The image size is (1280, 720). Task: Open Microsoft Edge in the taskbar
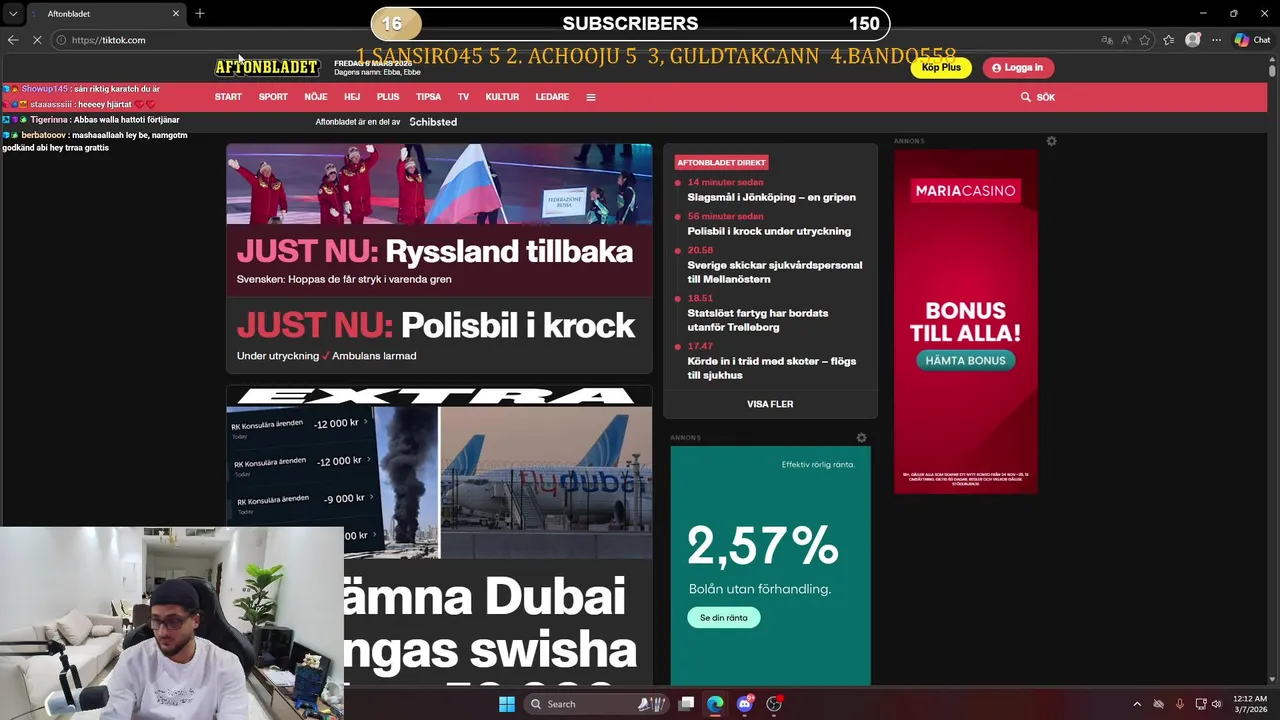click(x=715, y=704)
